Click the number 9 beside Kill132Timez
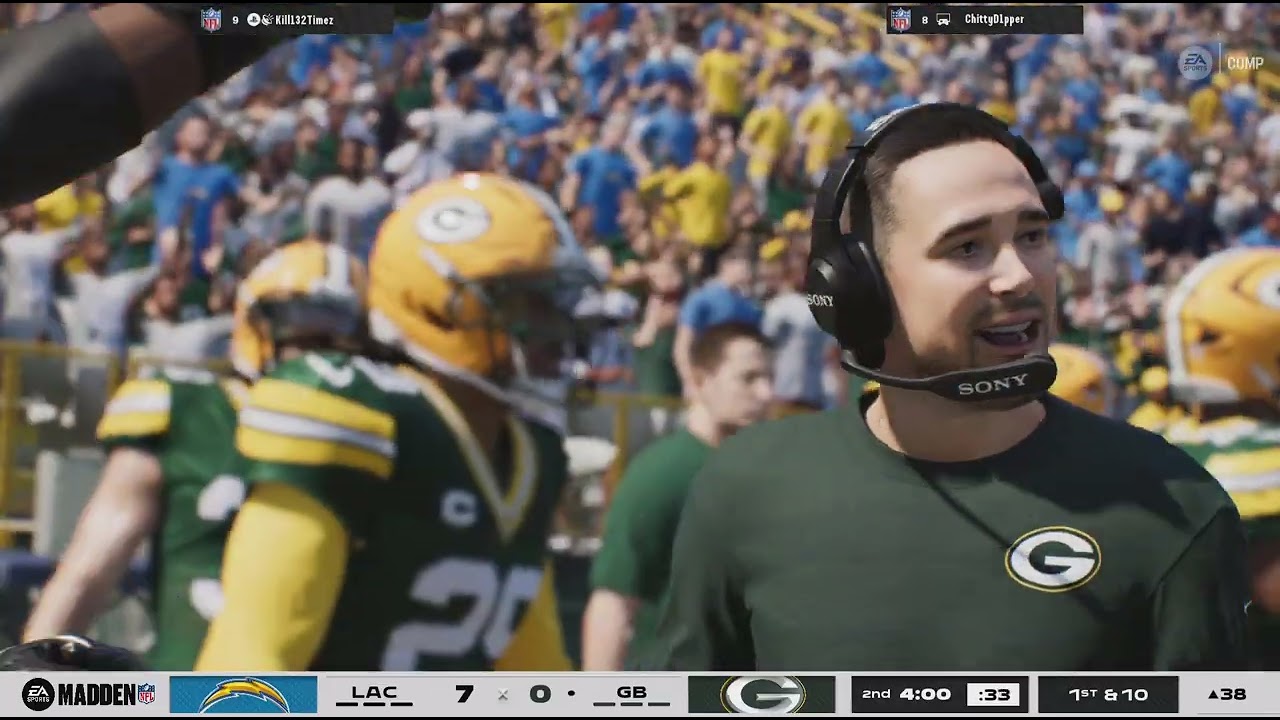The width and height of the screenshot is (1280, 720). (235, 20)
